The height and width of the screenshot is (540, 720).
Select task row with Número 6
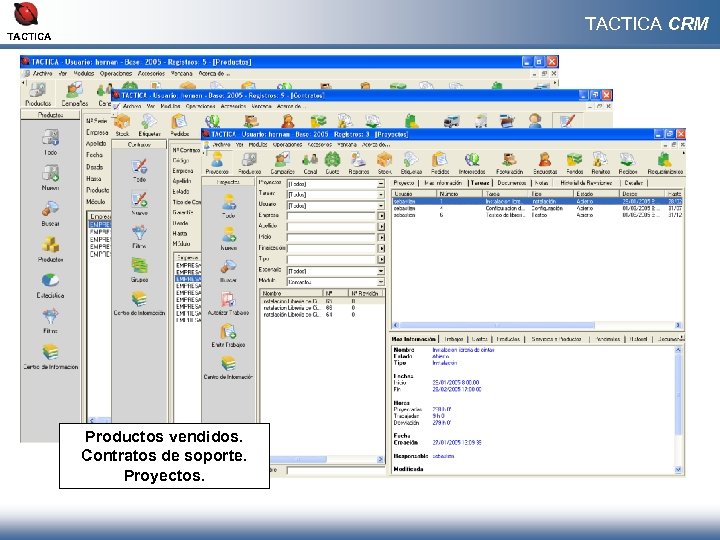coord(537,215)
